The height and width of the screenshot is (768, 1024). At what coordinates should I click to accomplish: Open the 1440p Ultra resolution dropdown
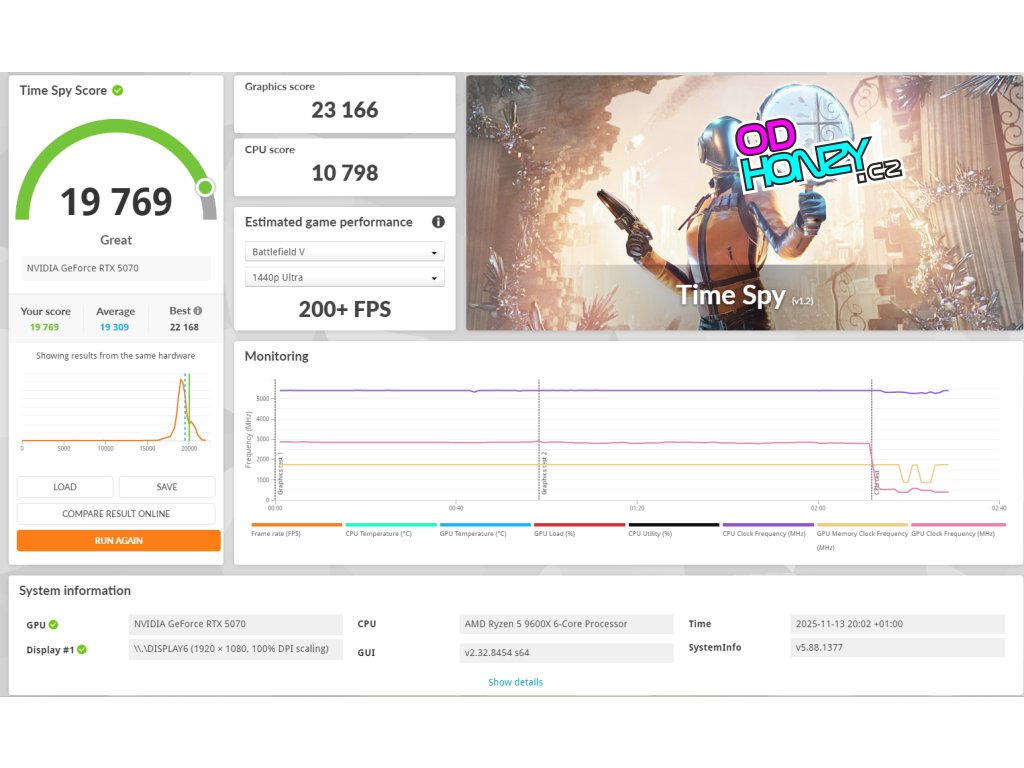pos(345,277)
